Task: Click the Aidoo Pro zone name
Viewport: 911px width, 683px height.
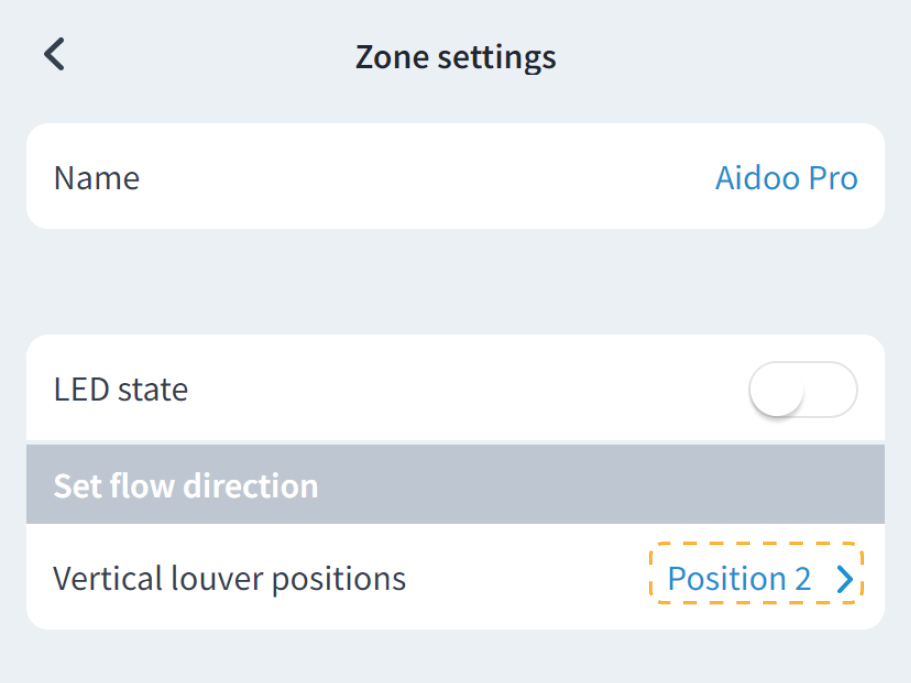Action: 786,178
